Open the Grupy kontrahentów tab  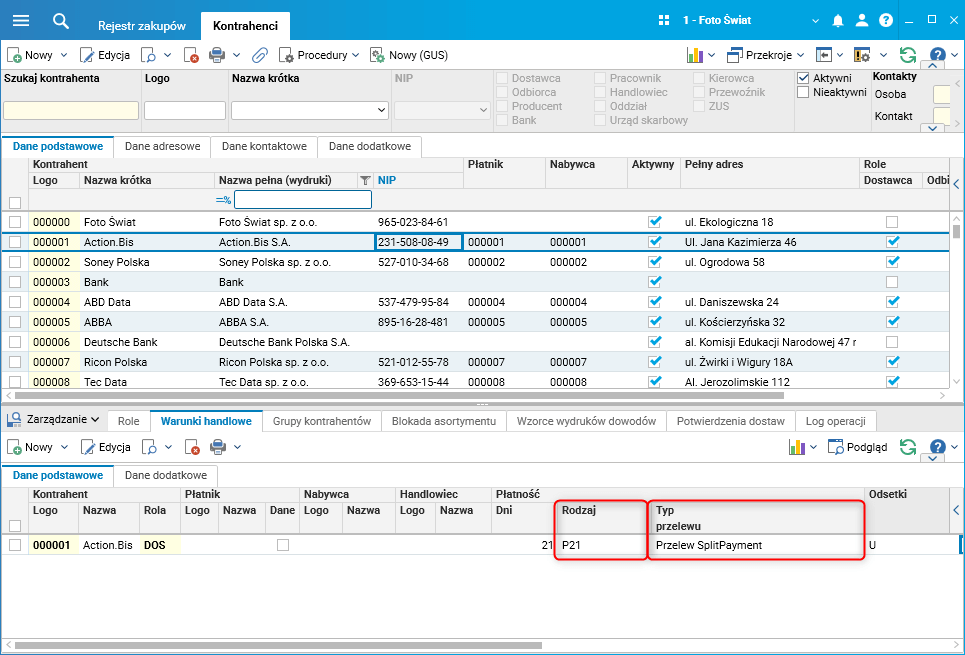(x=322, y=421)
